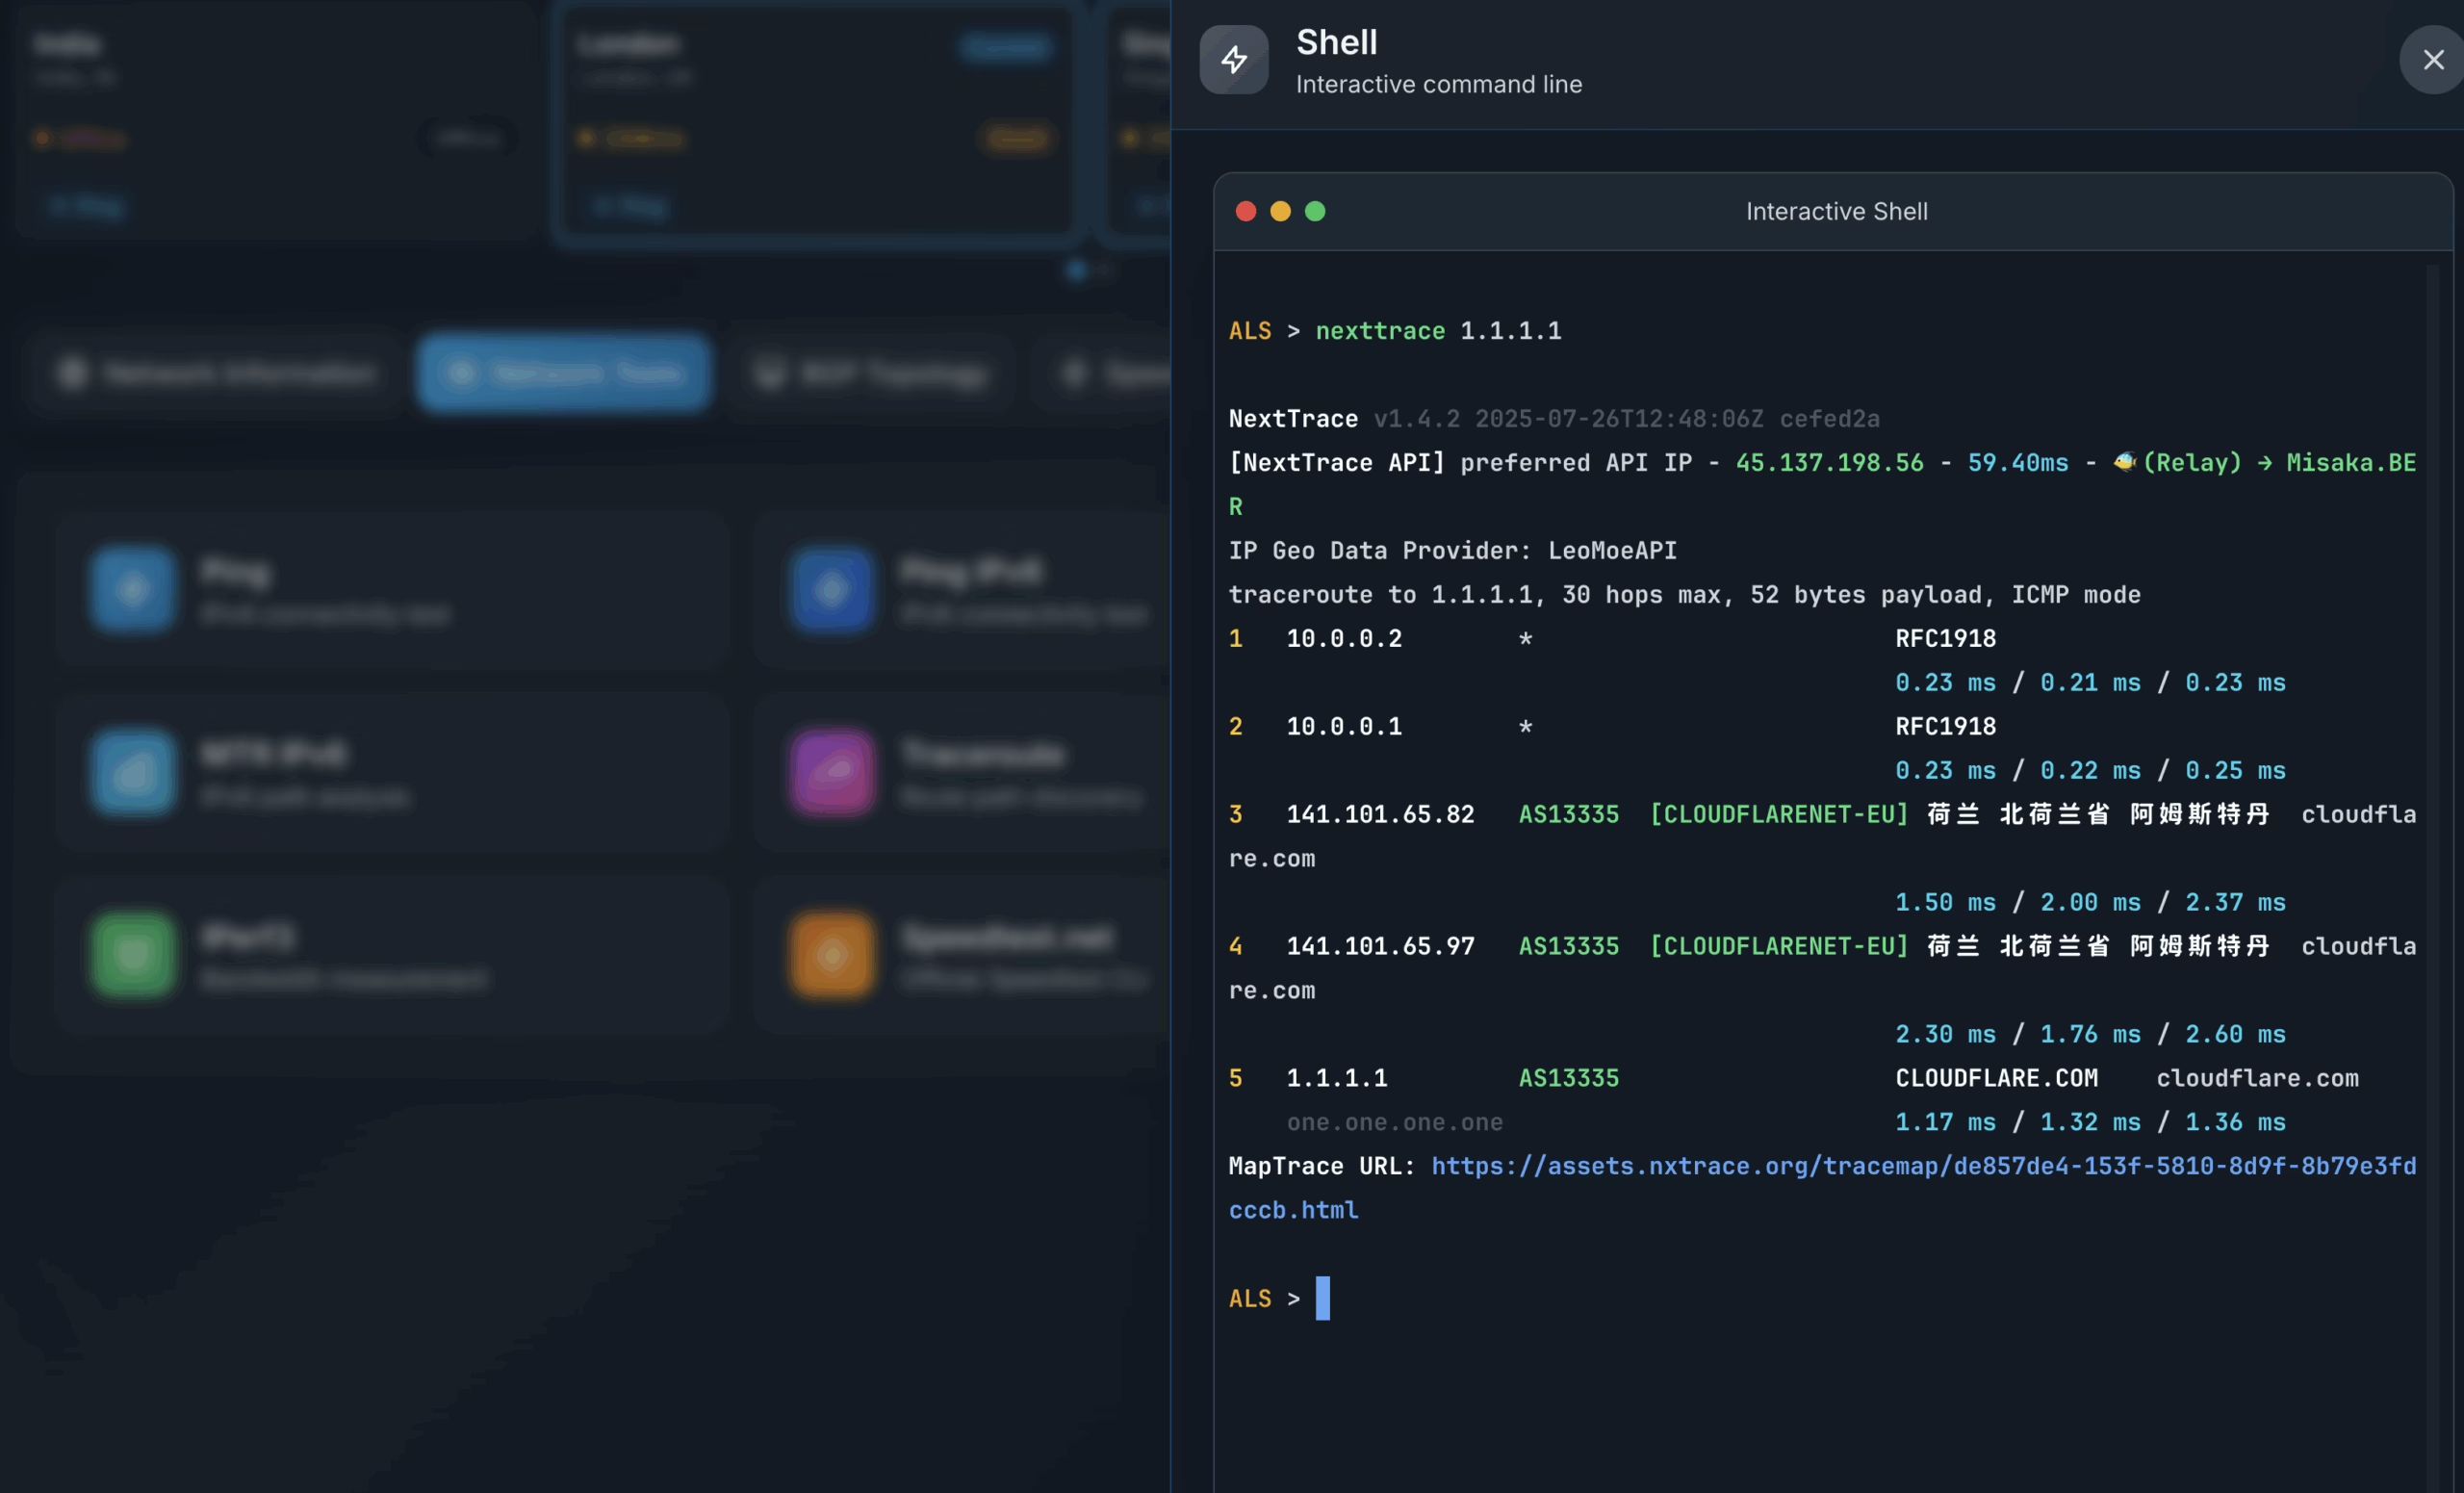Image resolution: width=2464 pixels, height=1493 pixels.
Task: Click the 2.30 ms timing value
Action: pos(1945,1035)
